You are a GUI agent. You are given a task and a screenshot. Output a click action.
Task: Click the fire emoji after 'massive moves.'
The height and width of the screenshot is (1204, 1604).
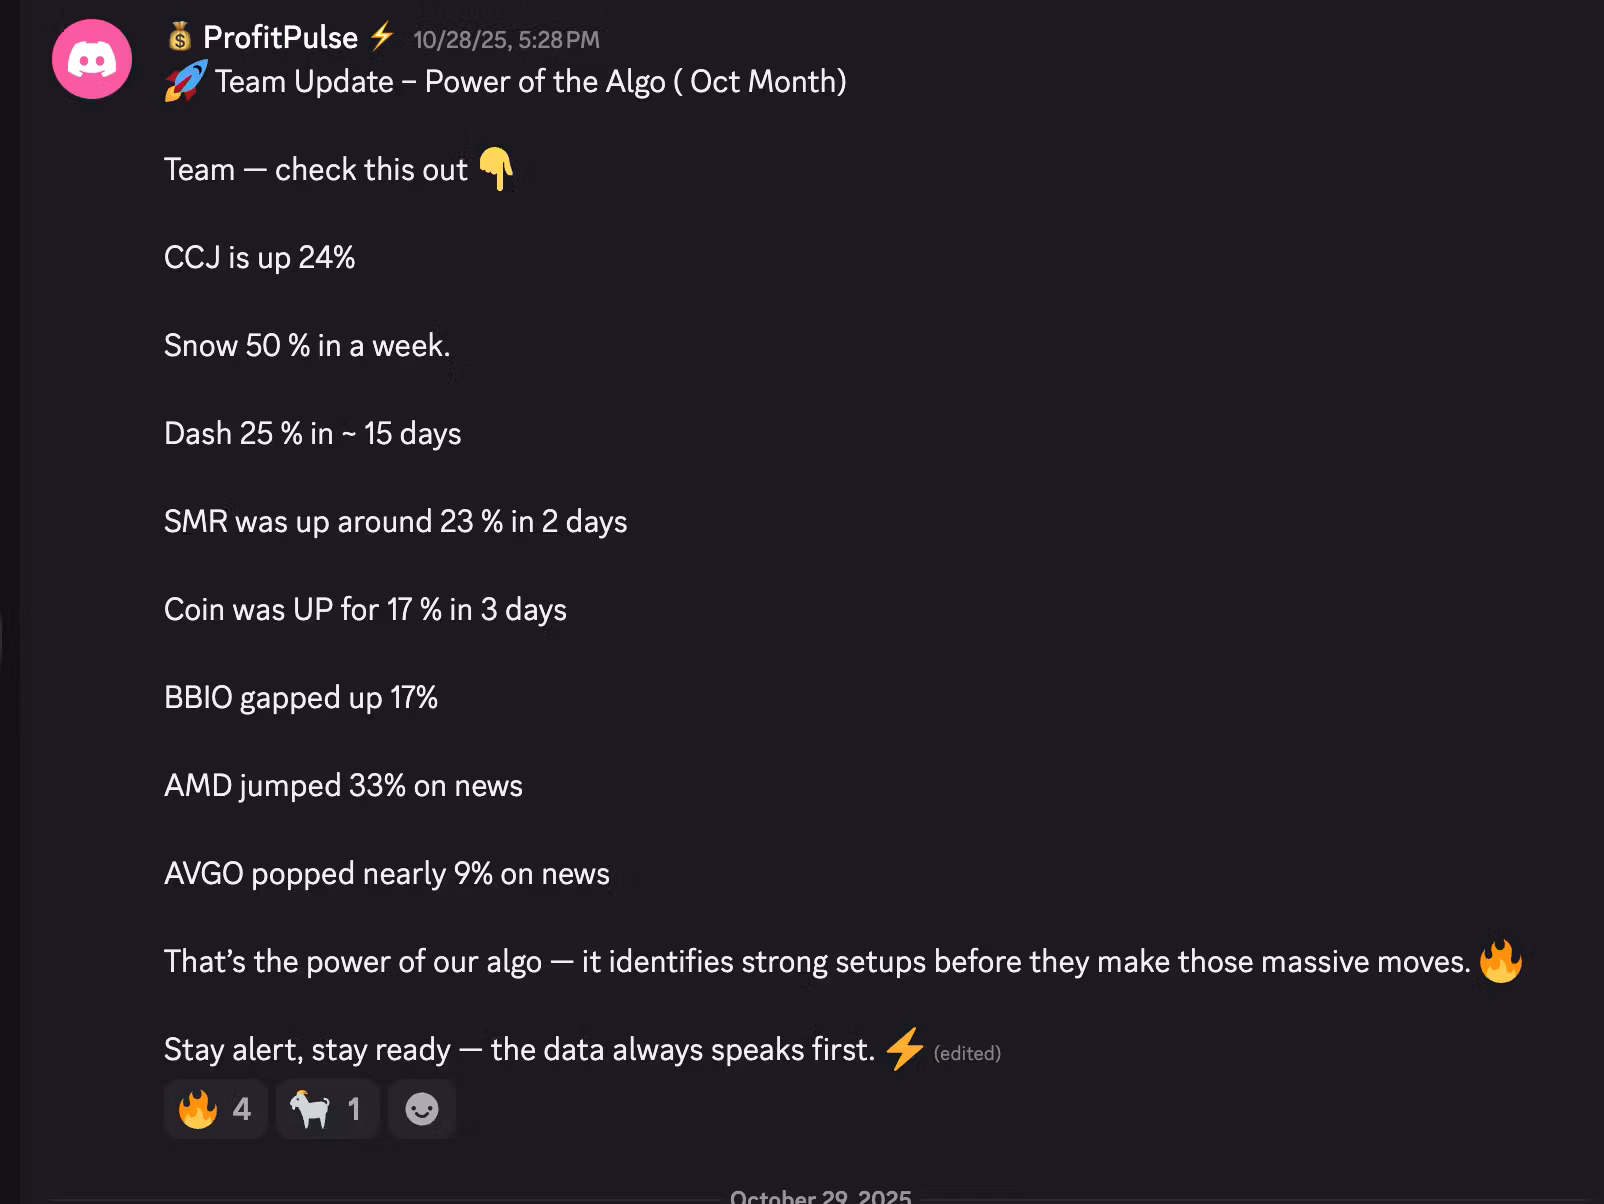pos(1500,961)
